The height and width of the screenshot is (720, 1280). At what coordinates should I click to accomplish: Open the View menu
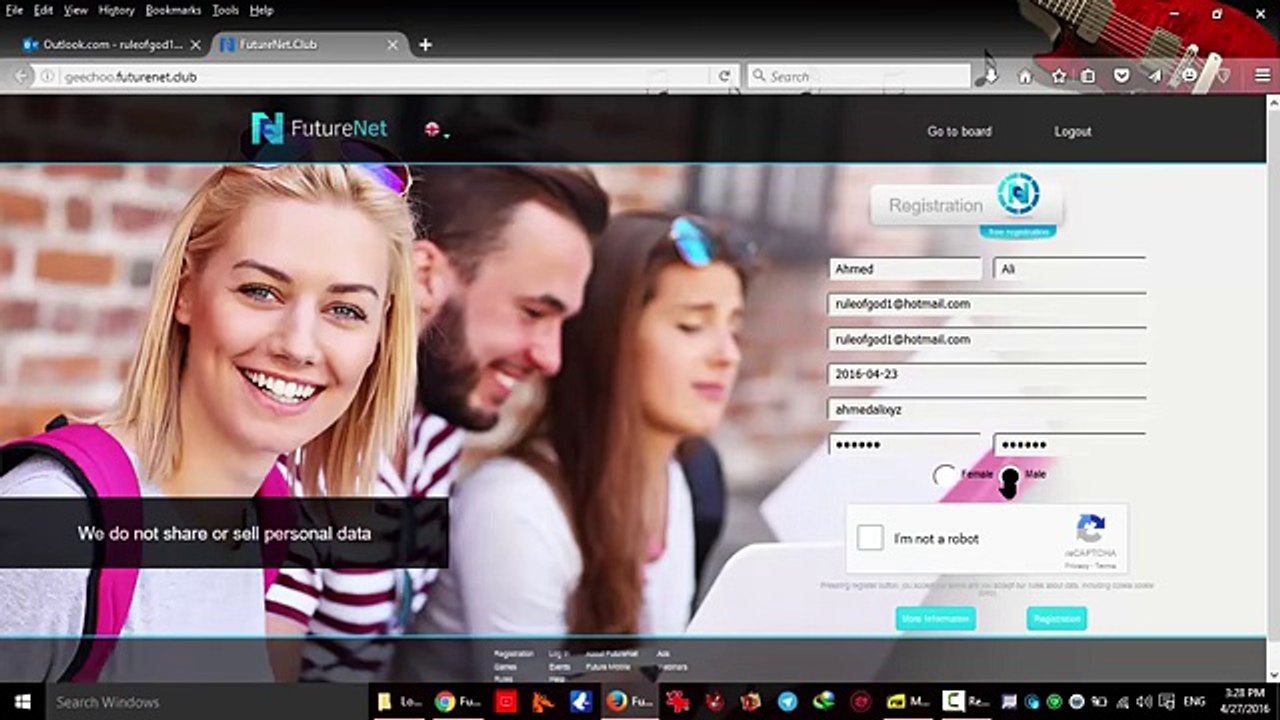pos(76,10)
